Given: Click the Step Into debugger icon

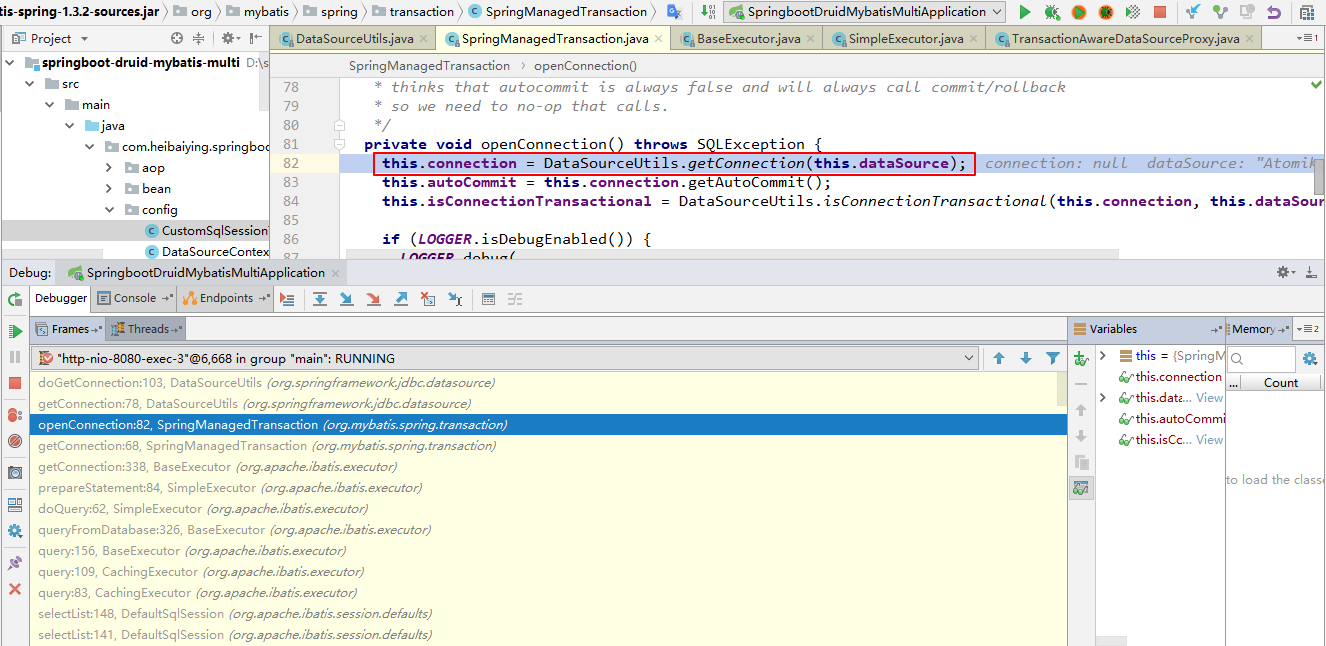Looking at the screenshot, I should 347,299.
